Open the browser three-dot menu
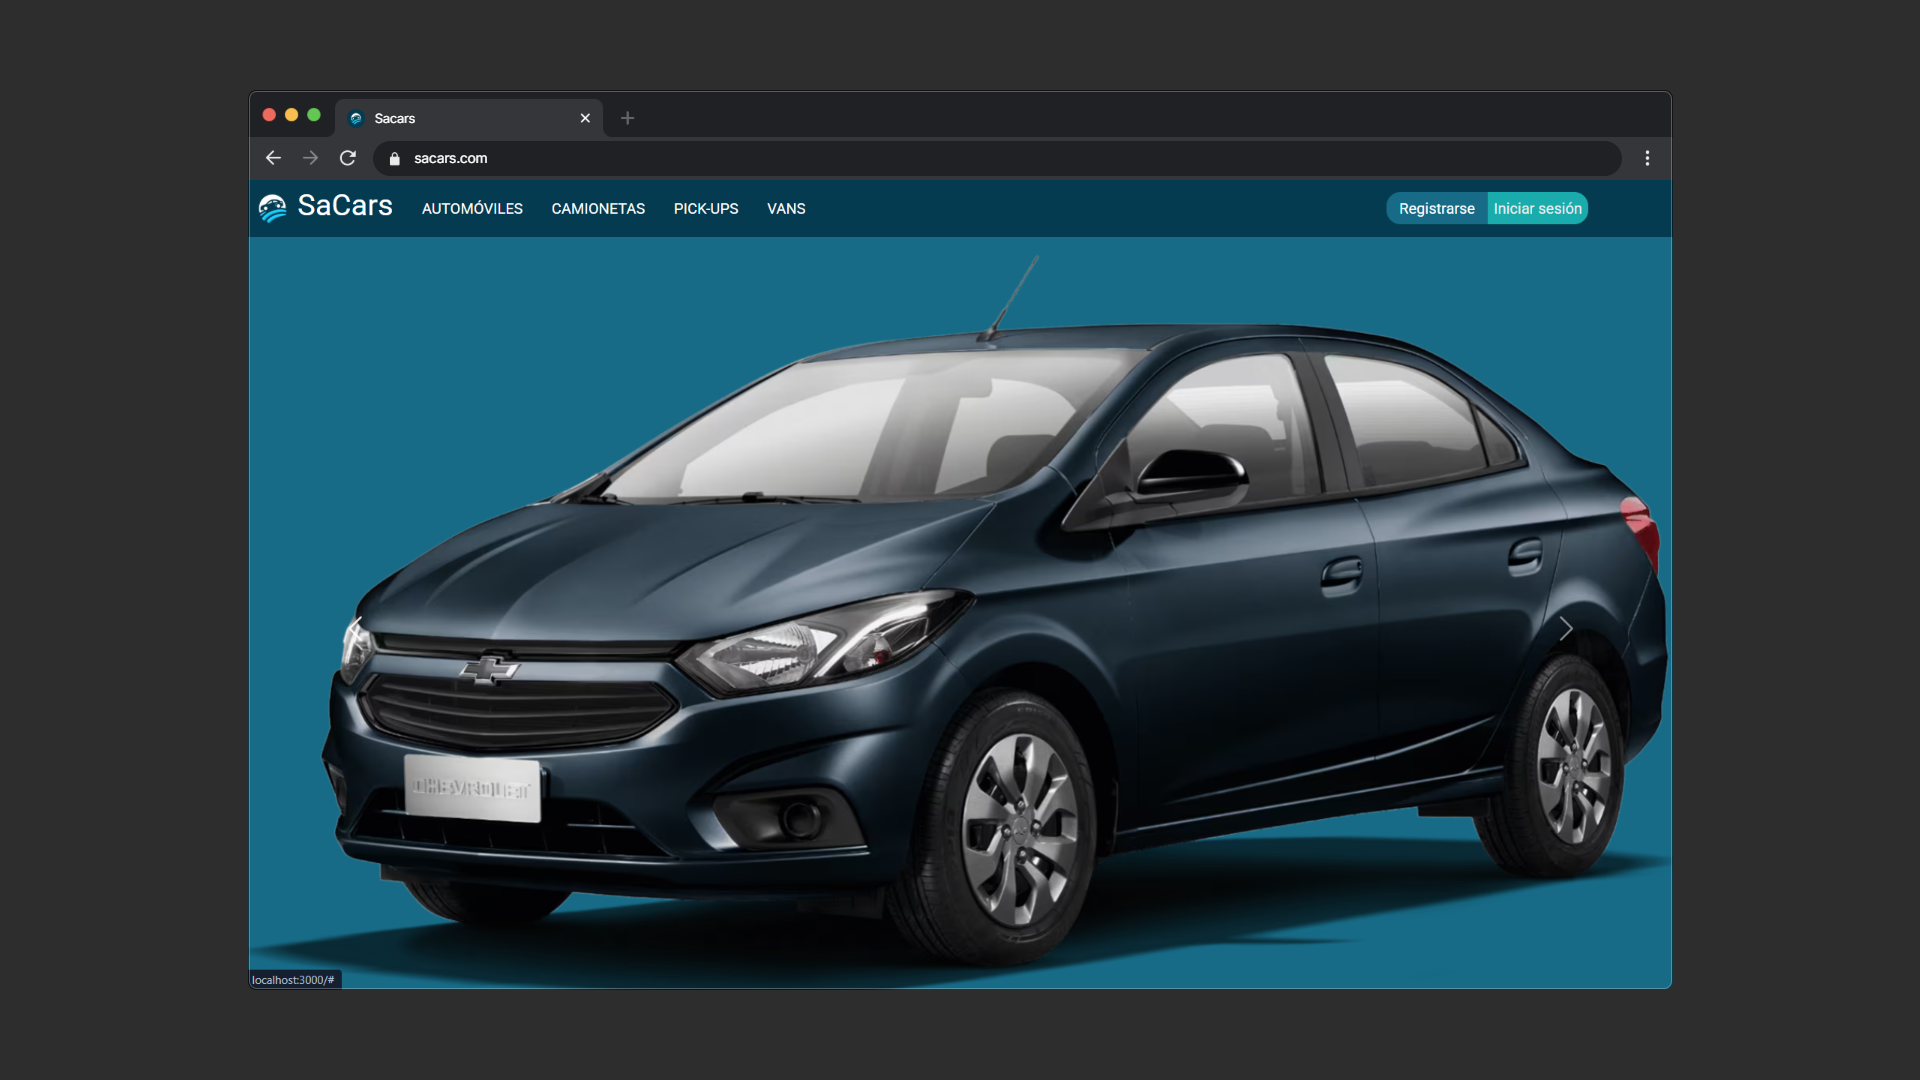 pos(1647,158)
